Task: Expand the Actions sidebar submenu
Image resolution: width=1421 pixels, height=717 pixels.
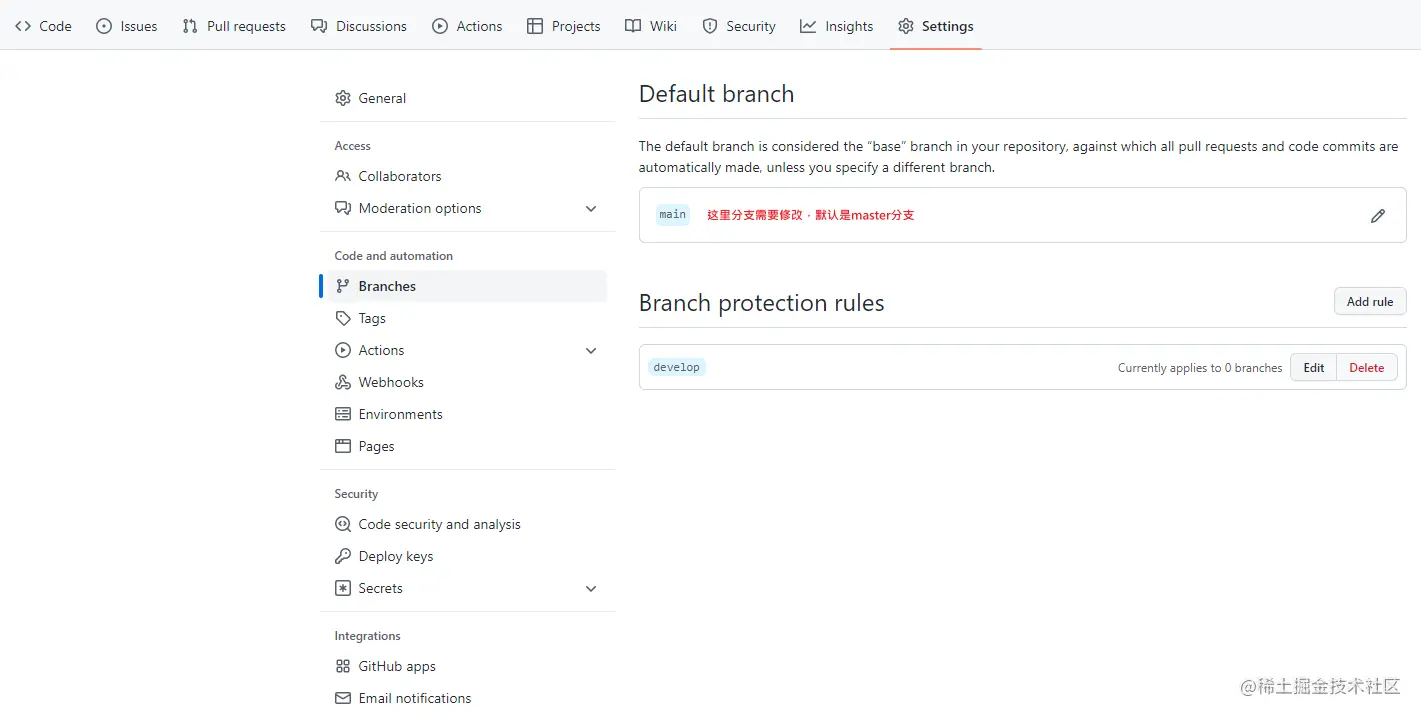Action: pos(591,350)
